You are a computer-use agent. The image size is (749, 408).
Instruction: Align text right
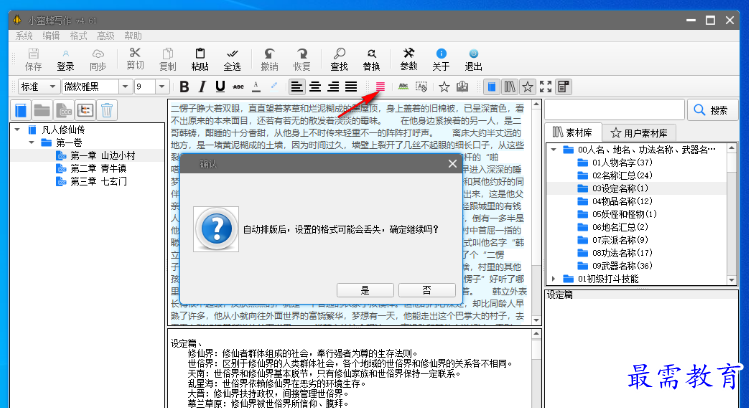coord(333,86)
